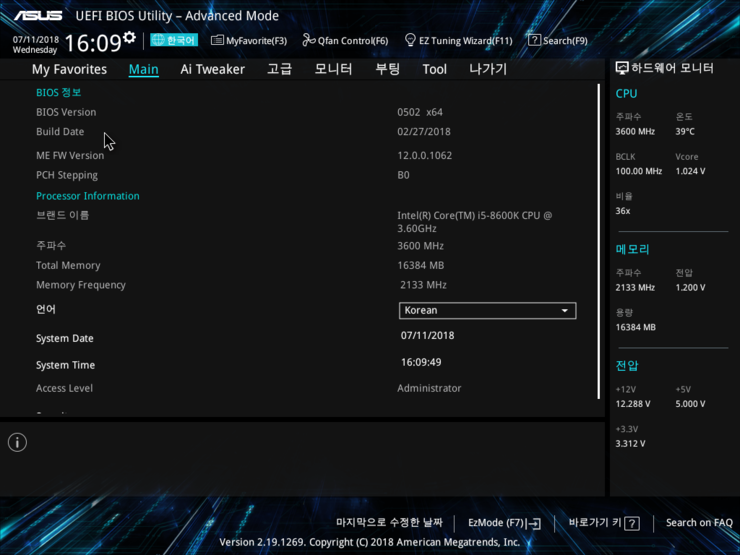The width and height of the screenshot is (740, 555).
Task: Open the Korean language dropdown
Action: pyautogui.click(x=488, y=311)
